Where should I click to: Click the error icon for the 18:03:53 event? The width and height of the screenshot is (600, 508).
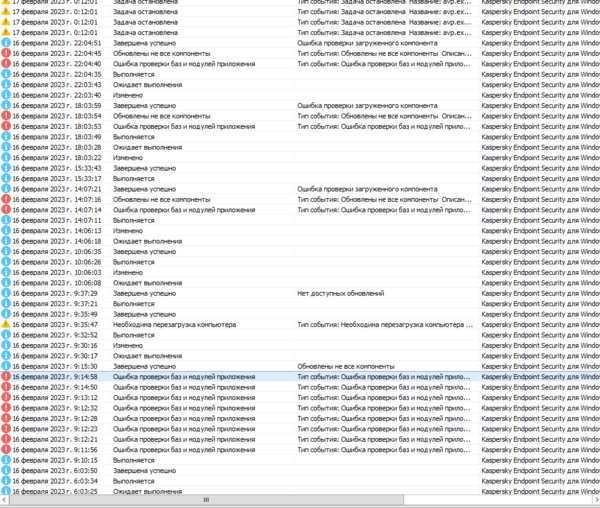click(x=6, y=126)
